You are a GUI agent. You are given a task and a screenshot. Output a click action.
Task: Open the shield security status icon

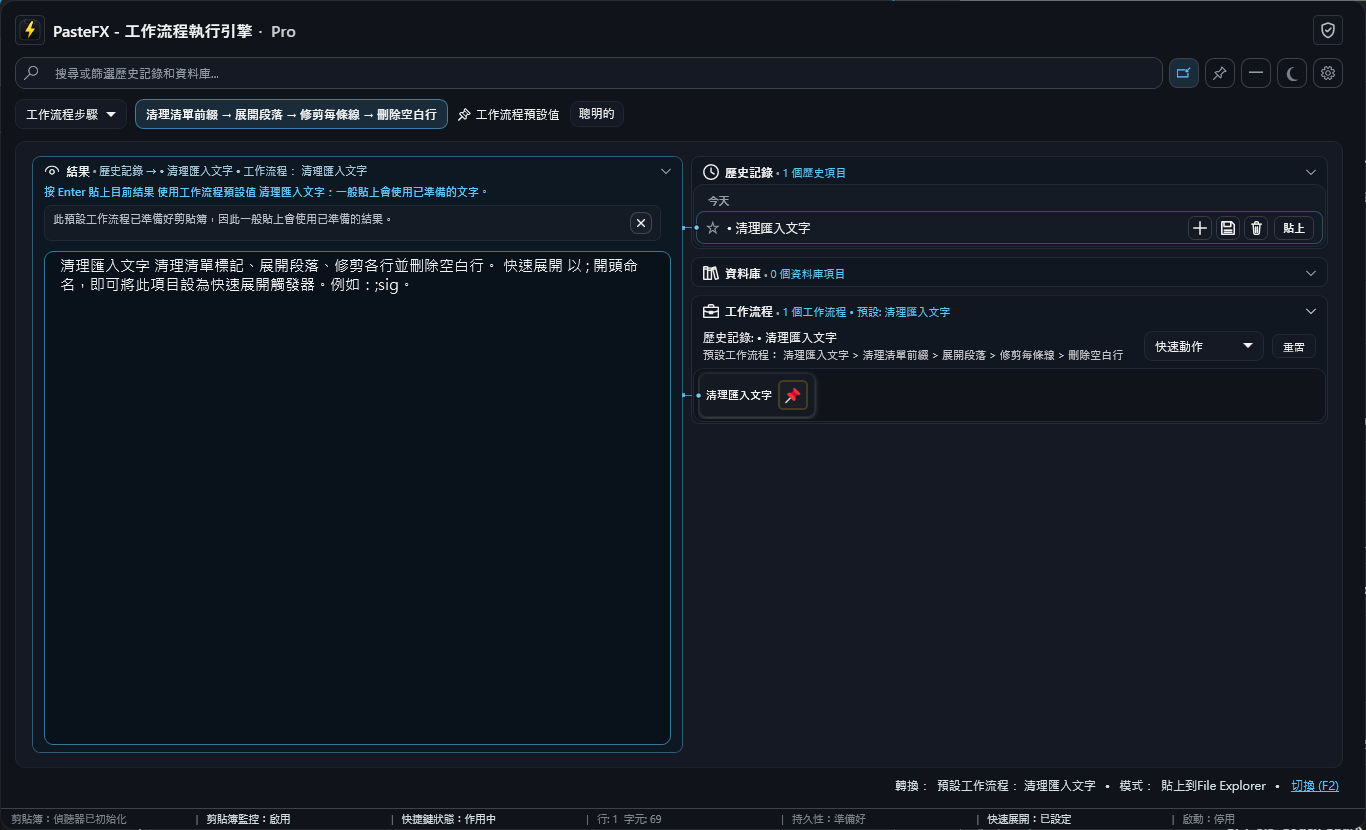1328,30
